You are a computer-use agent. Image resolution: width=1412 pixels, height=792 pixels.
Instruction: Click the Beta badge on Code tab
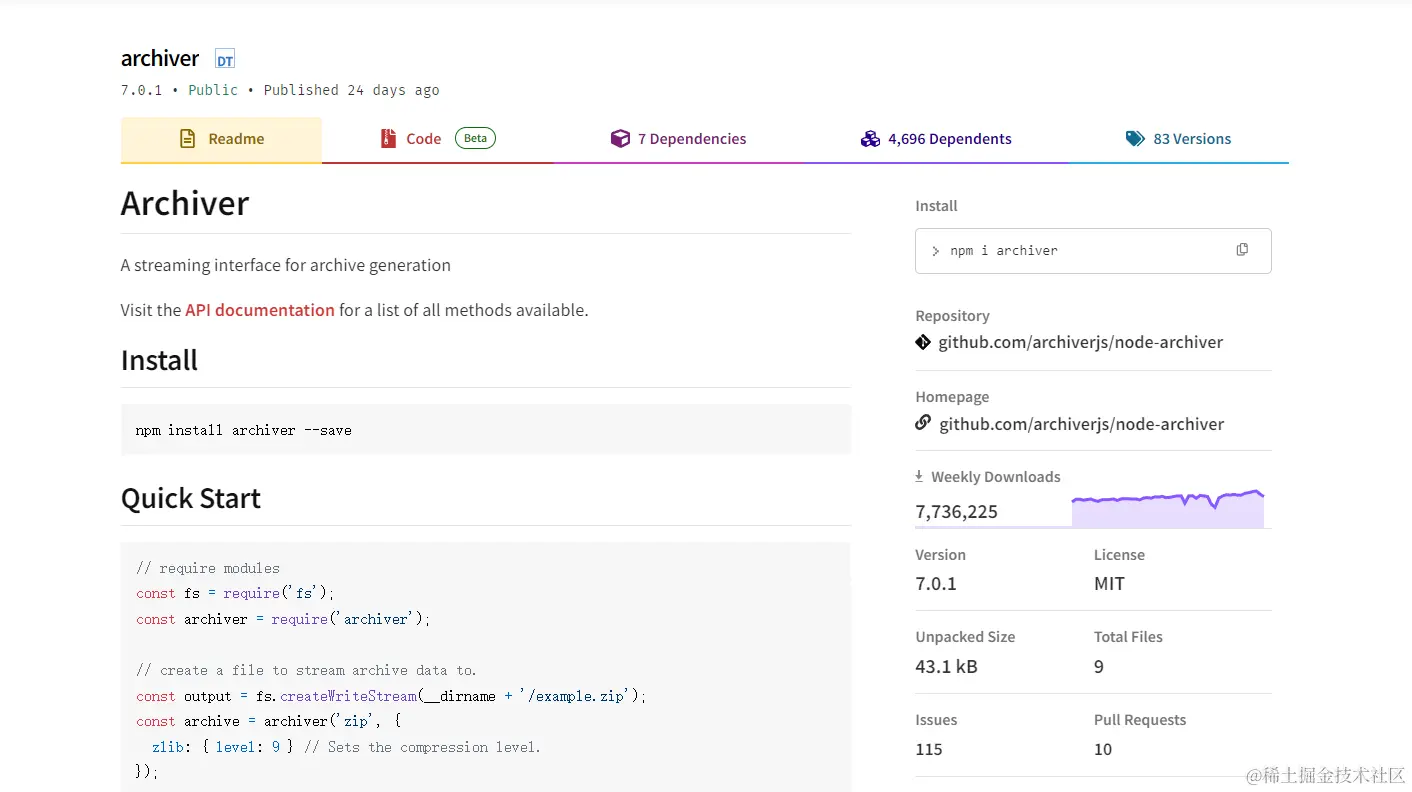coord(475,138)
